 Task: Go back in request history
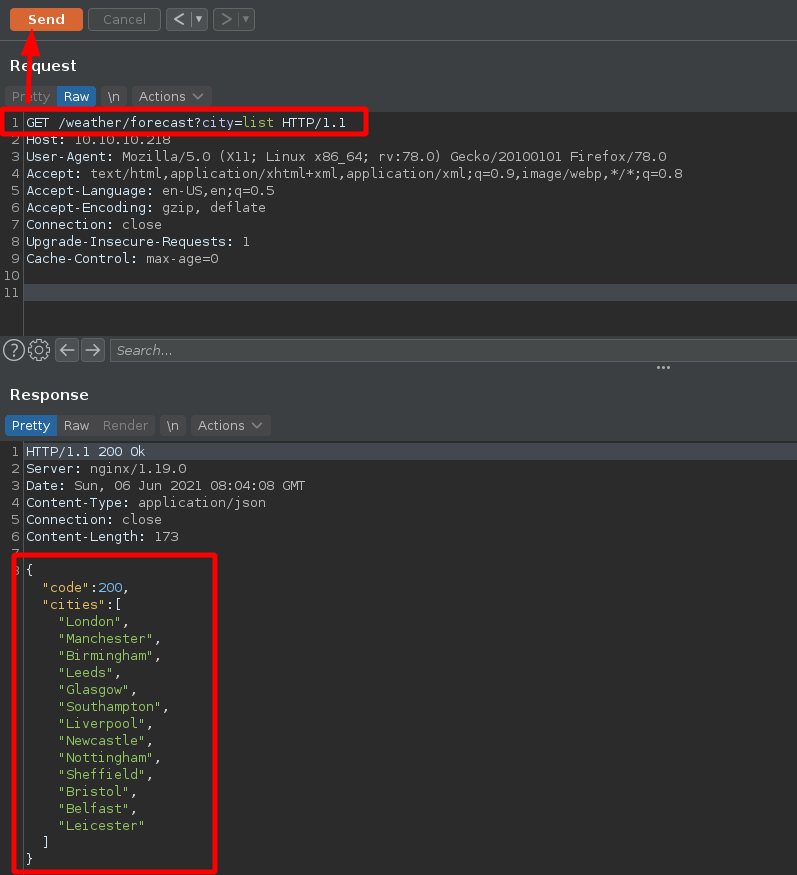coord(177,19)
